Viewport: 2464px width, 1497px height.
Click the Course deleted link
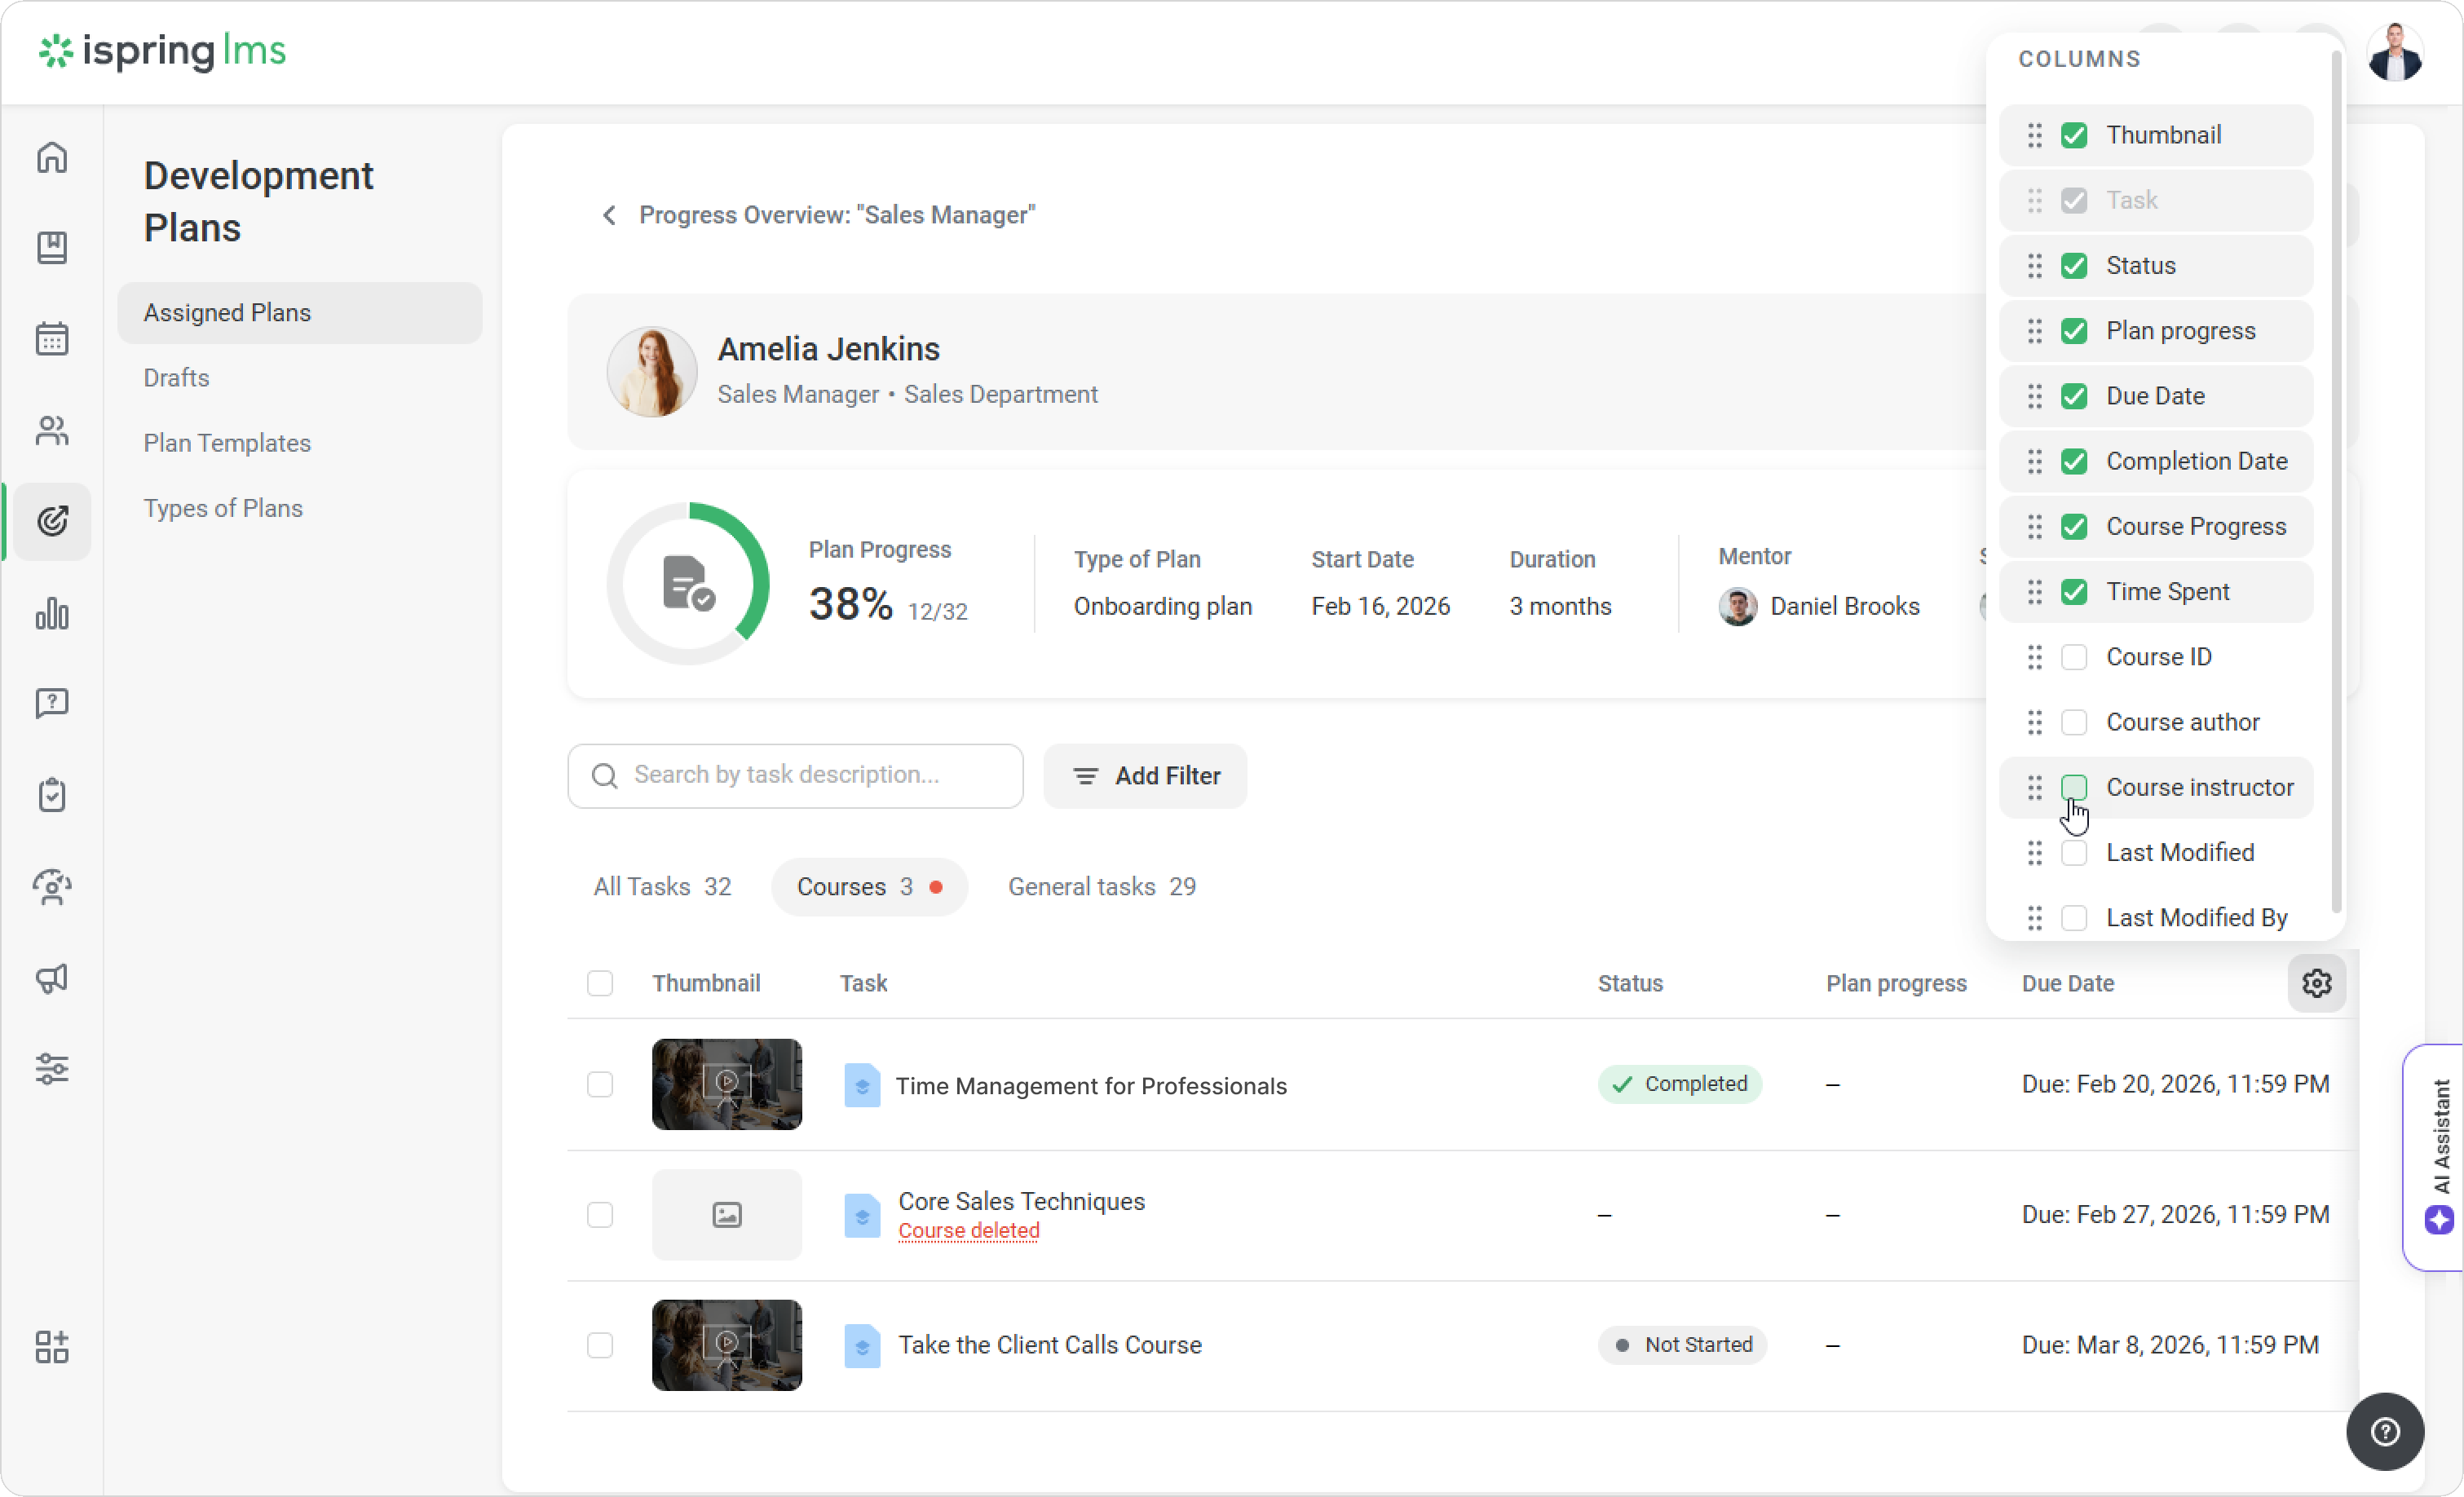(x=968, y=1230)
